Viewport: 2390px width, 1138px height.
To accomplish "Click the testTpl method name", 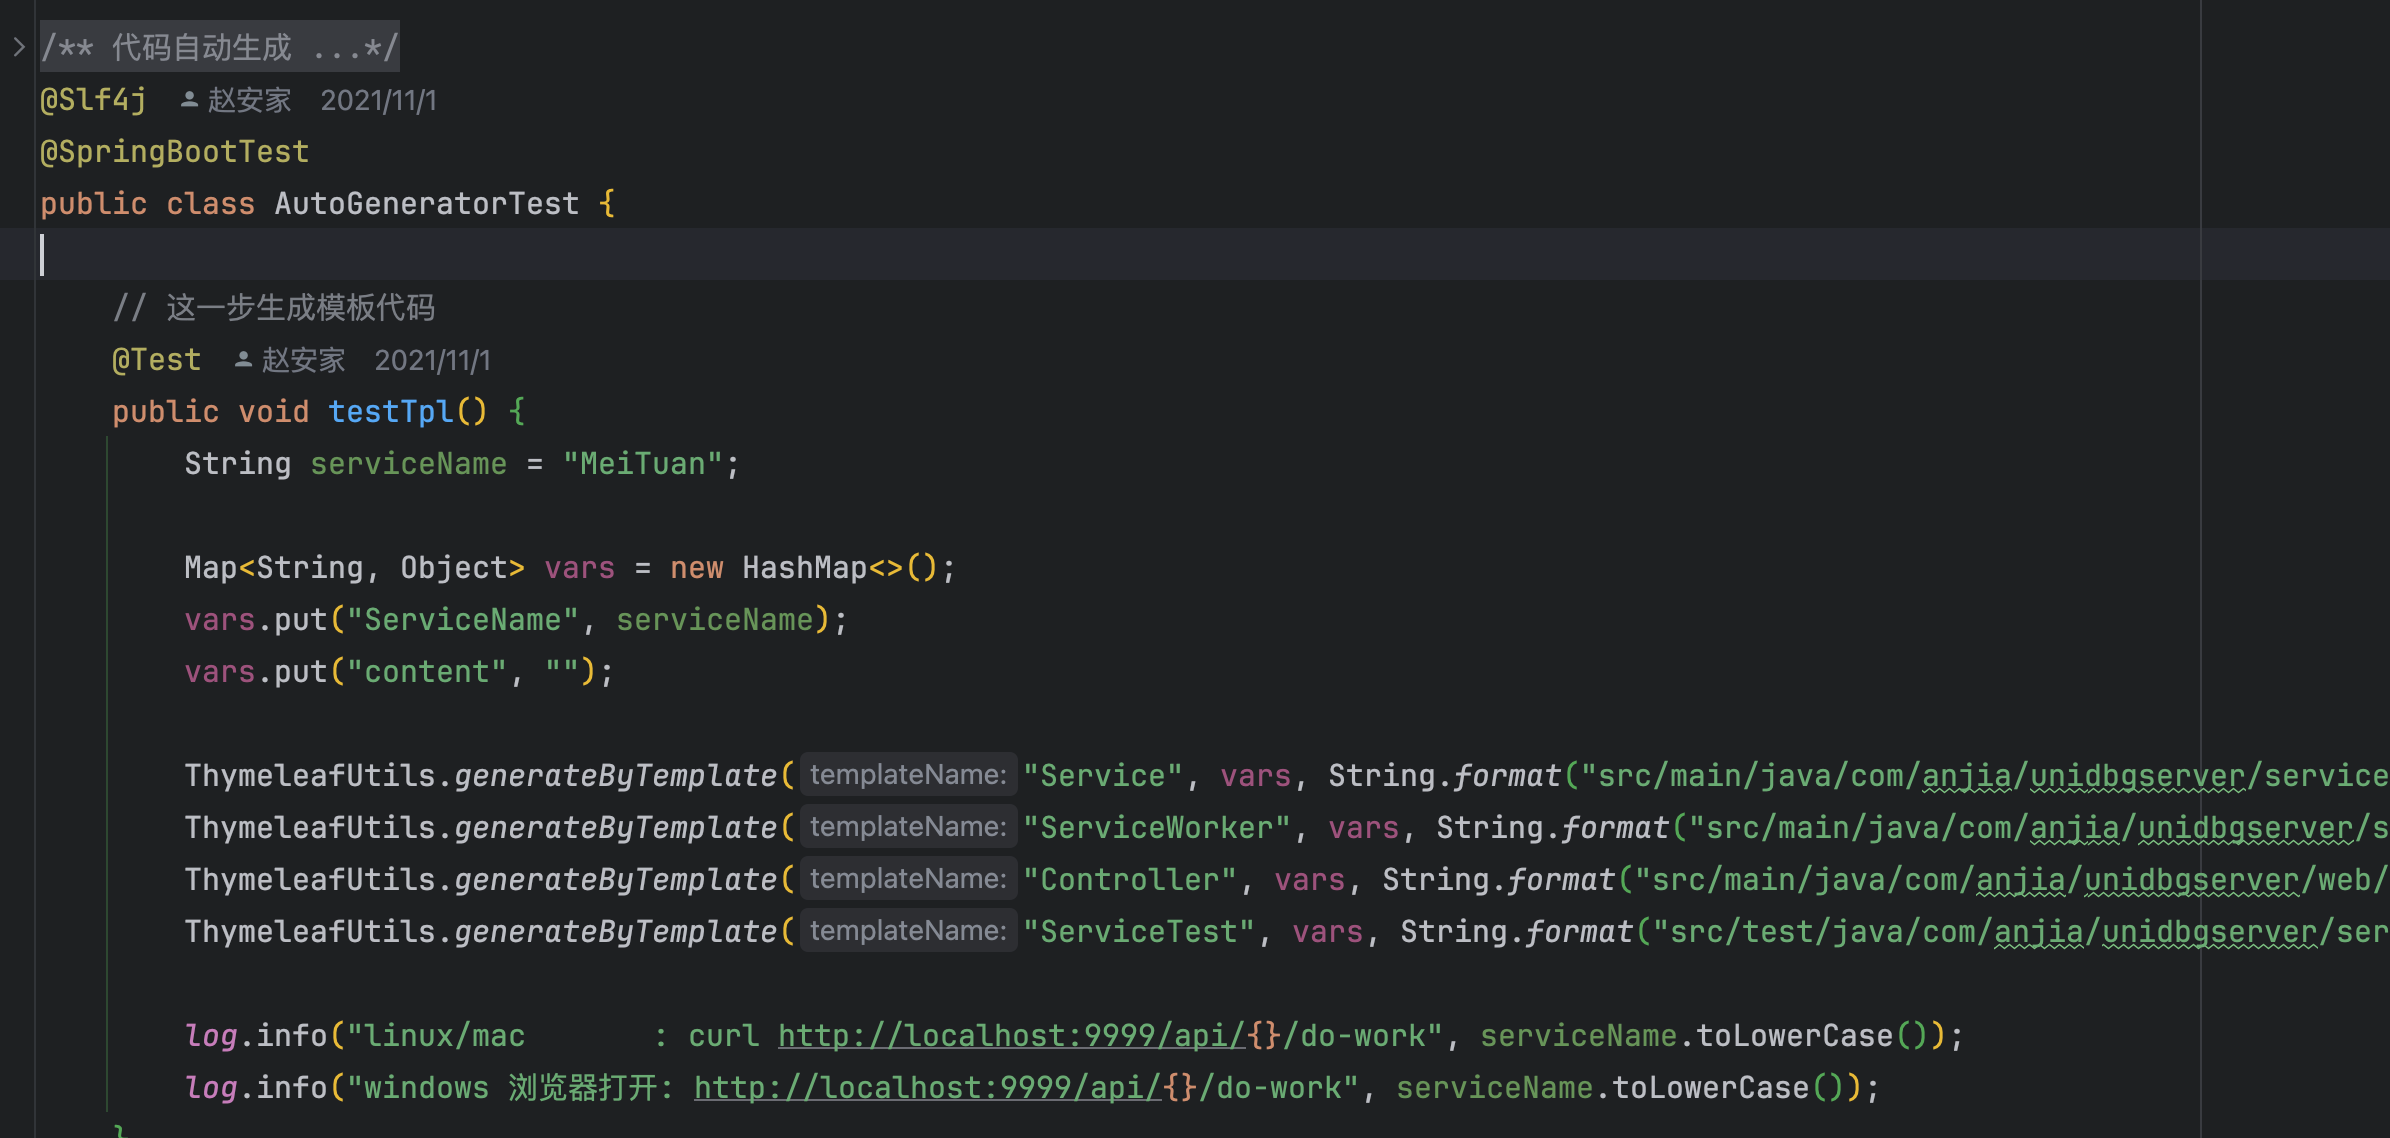I will click(x=390, y=412).
